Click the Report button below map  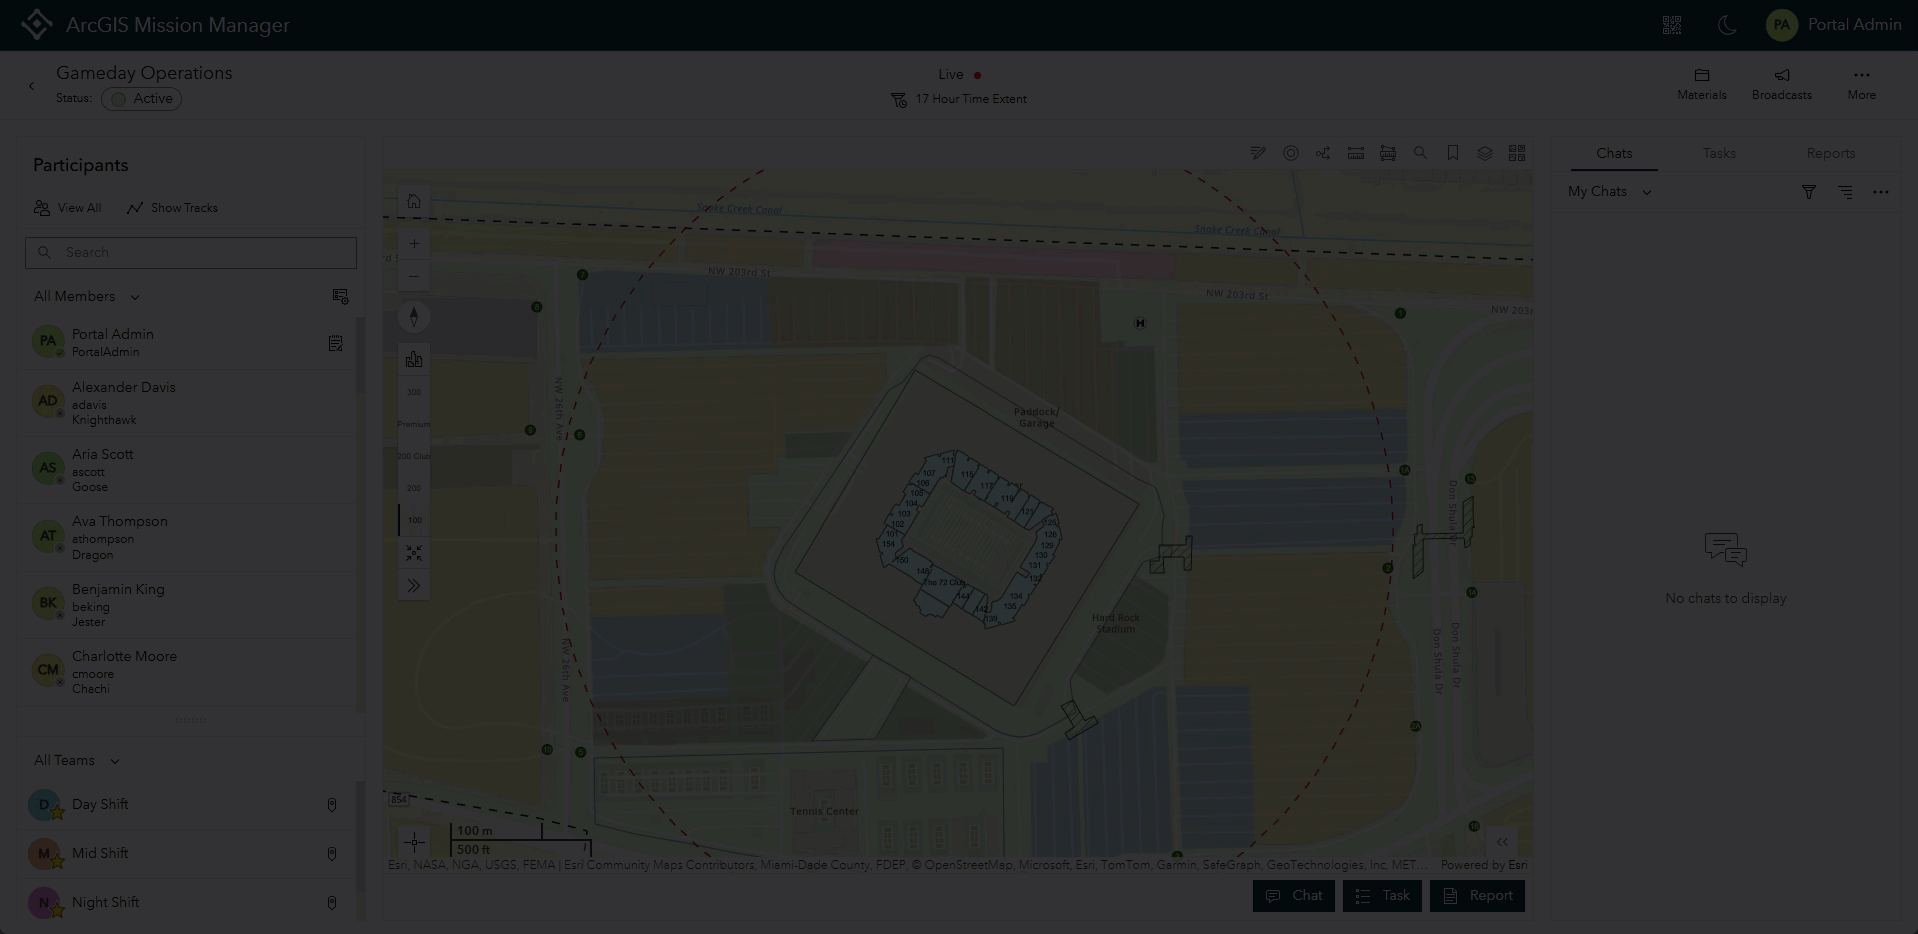(1478, 896)
